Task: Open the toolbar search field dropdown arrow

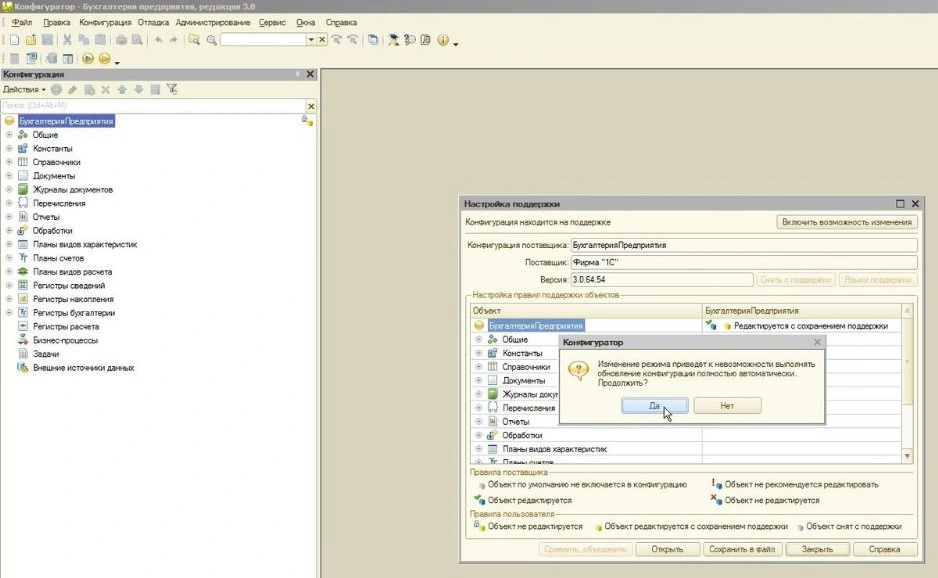Action: point(310,40)
